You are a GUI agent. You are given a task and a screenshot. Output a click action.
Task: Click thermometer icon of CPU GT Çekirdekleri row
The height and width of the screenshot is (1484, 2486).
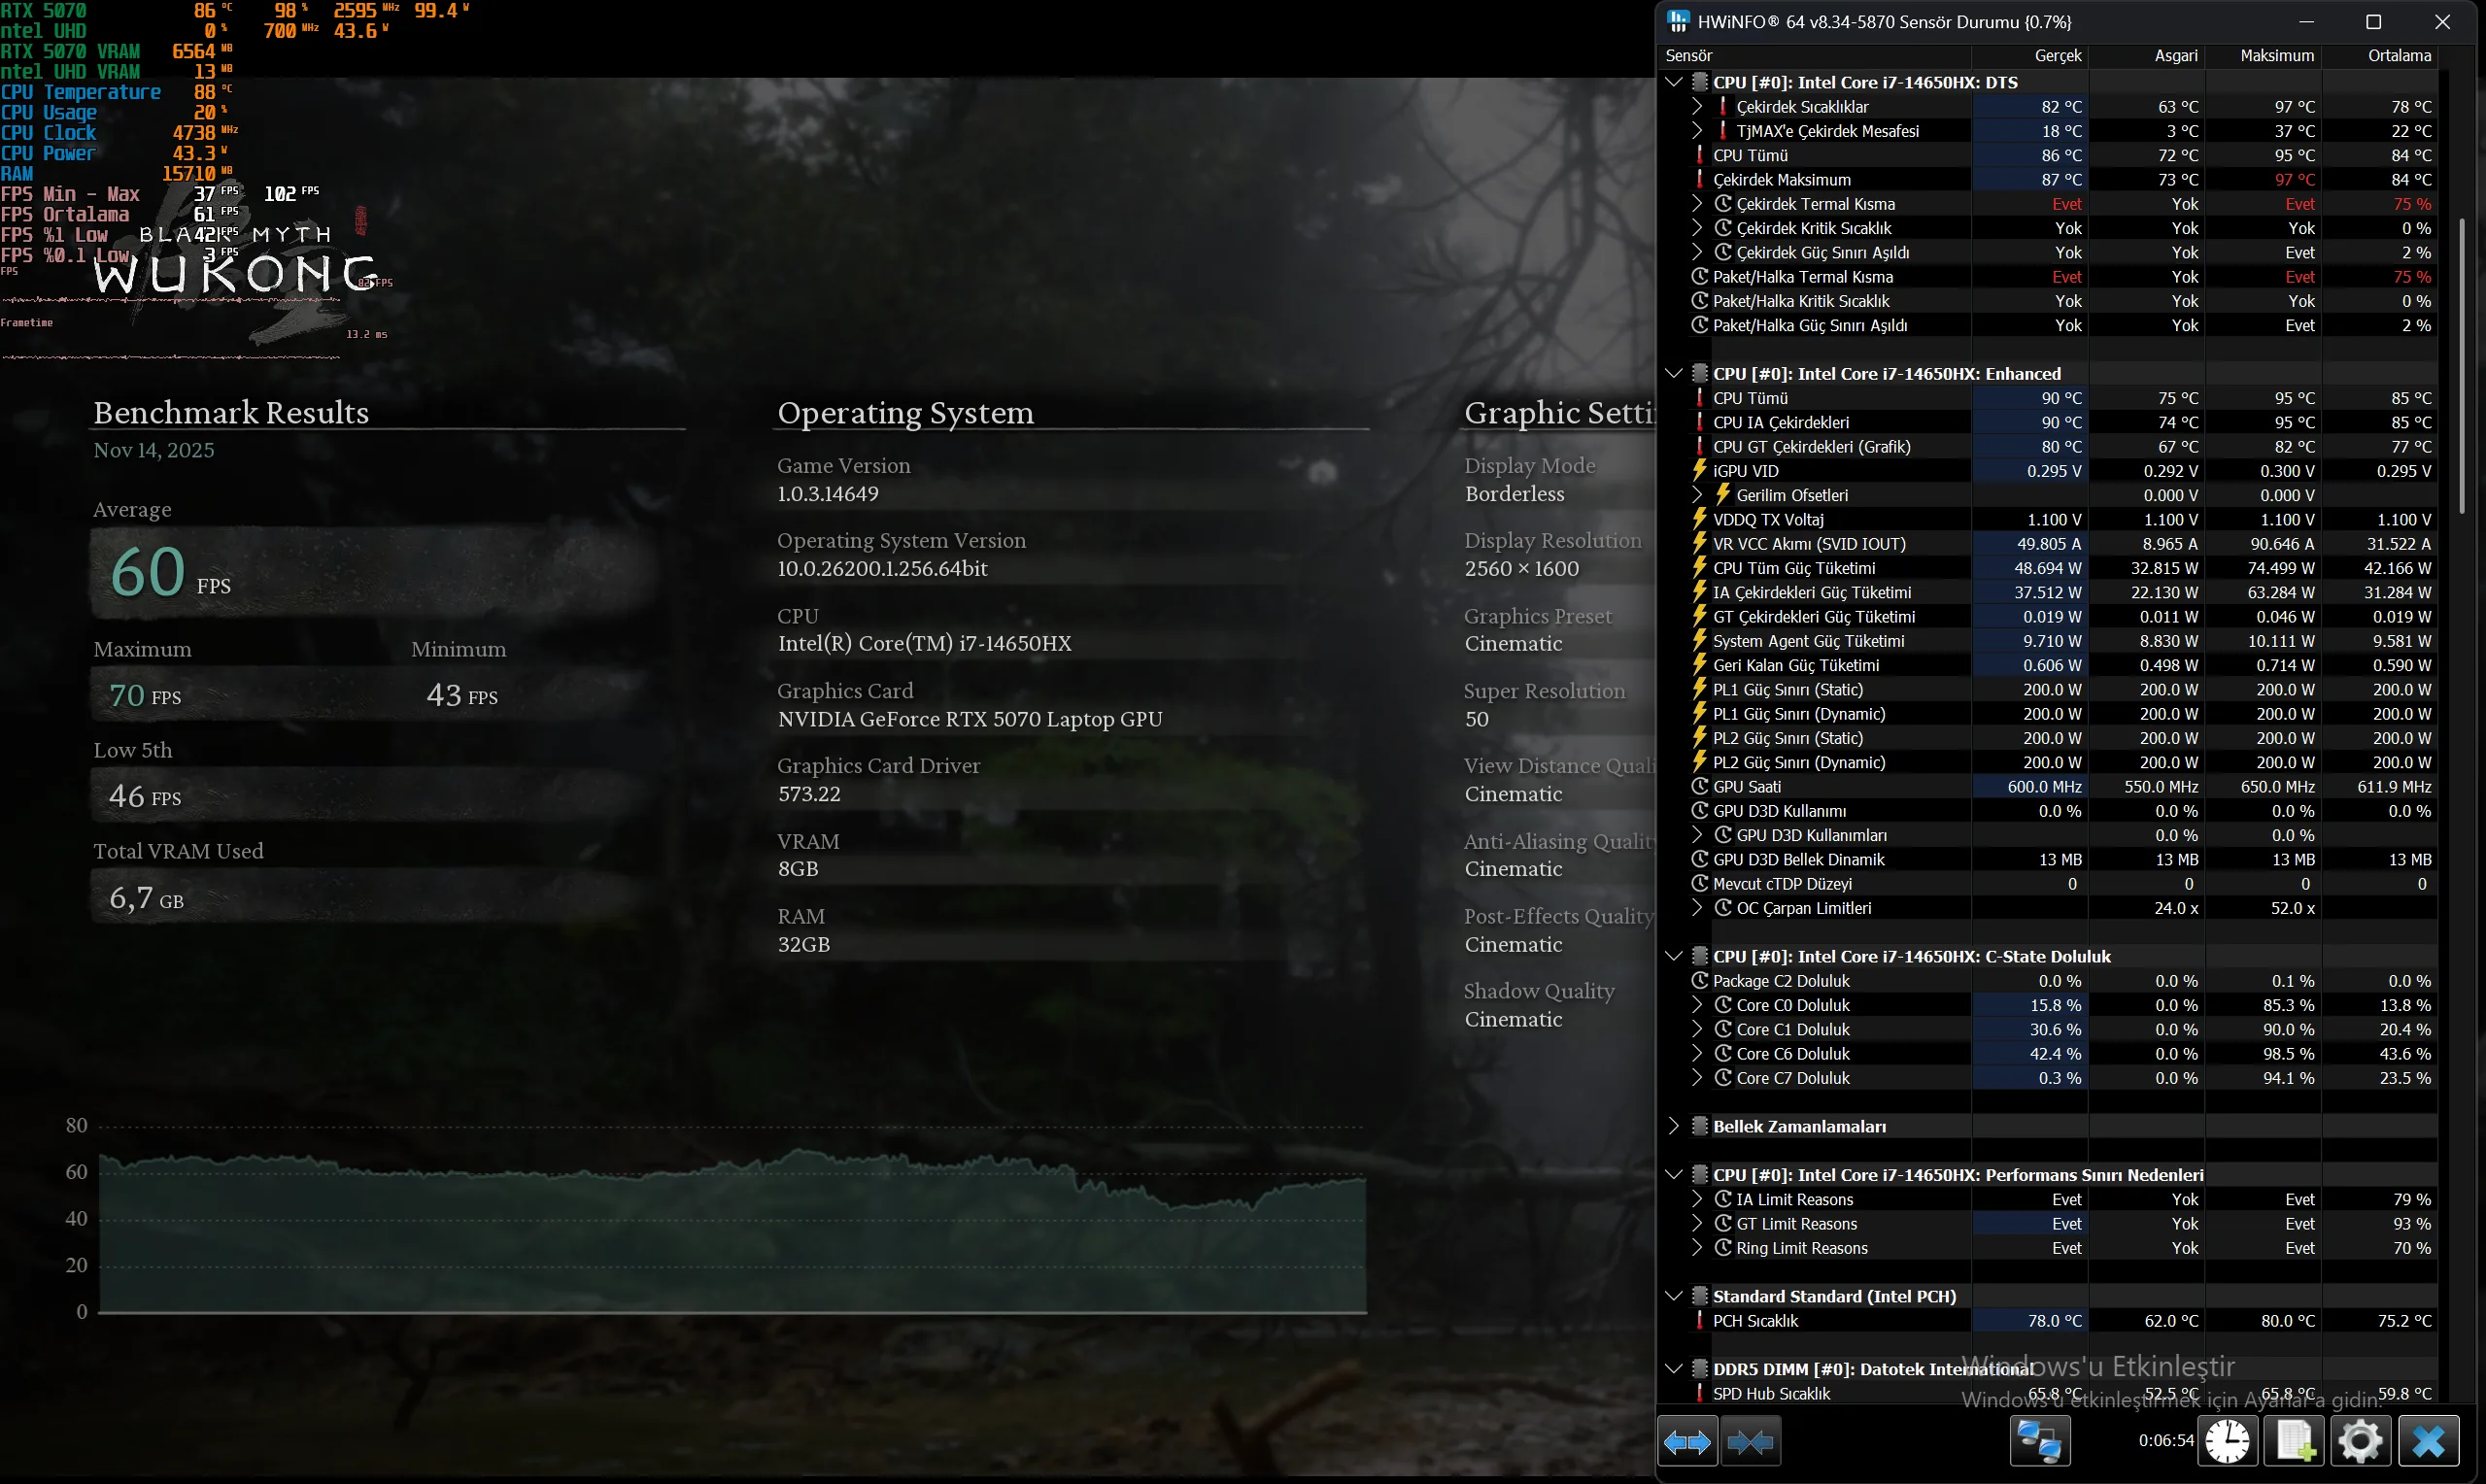coord(1700,446)
